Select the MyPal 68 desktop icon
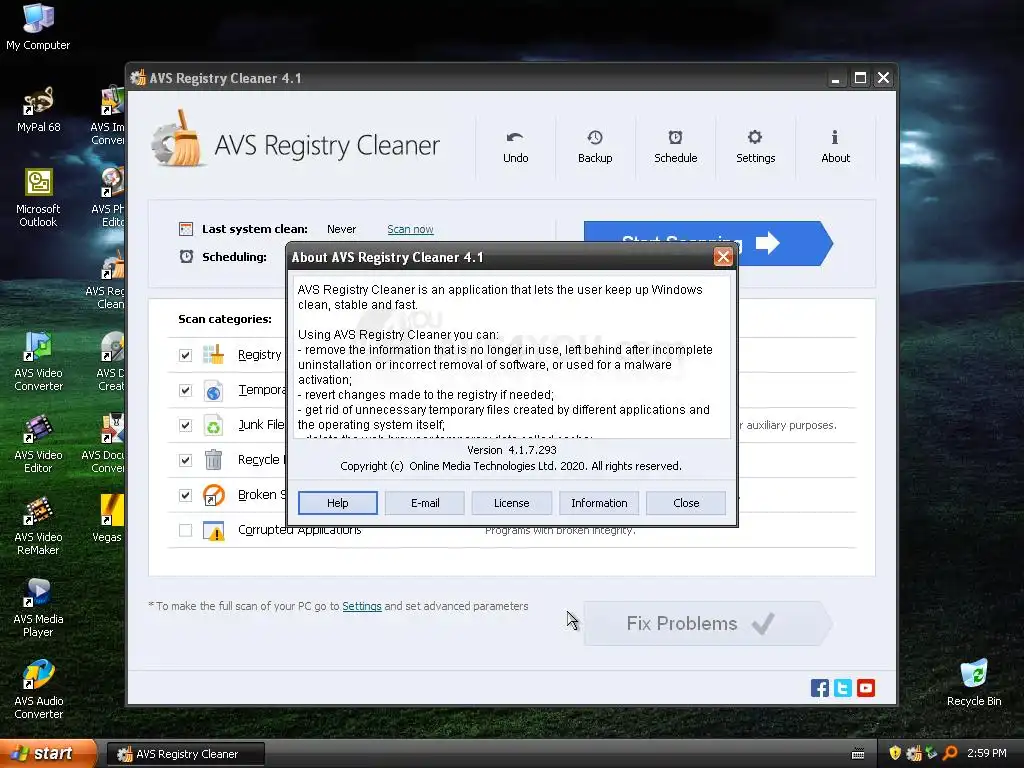This screenshot has width=1024, height=768. 39,109
